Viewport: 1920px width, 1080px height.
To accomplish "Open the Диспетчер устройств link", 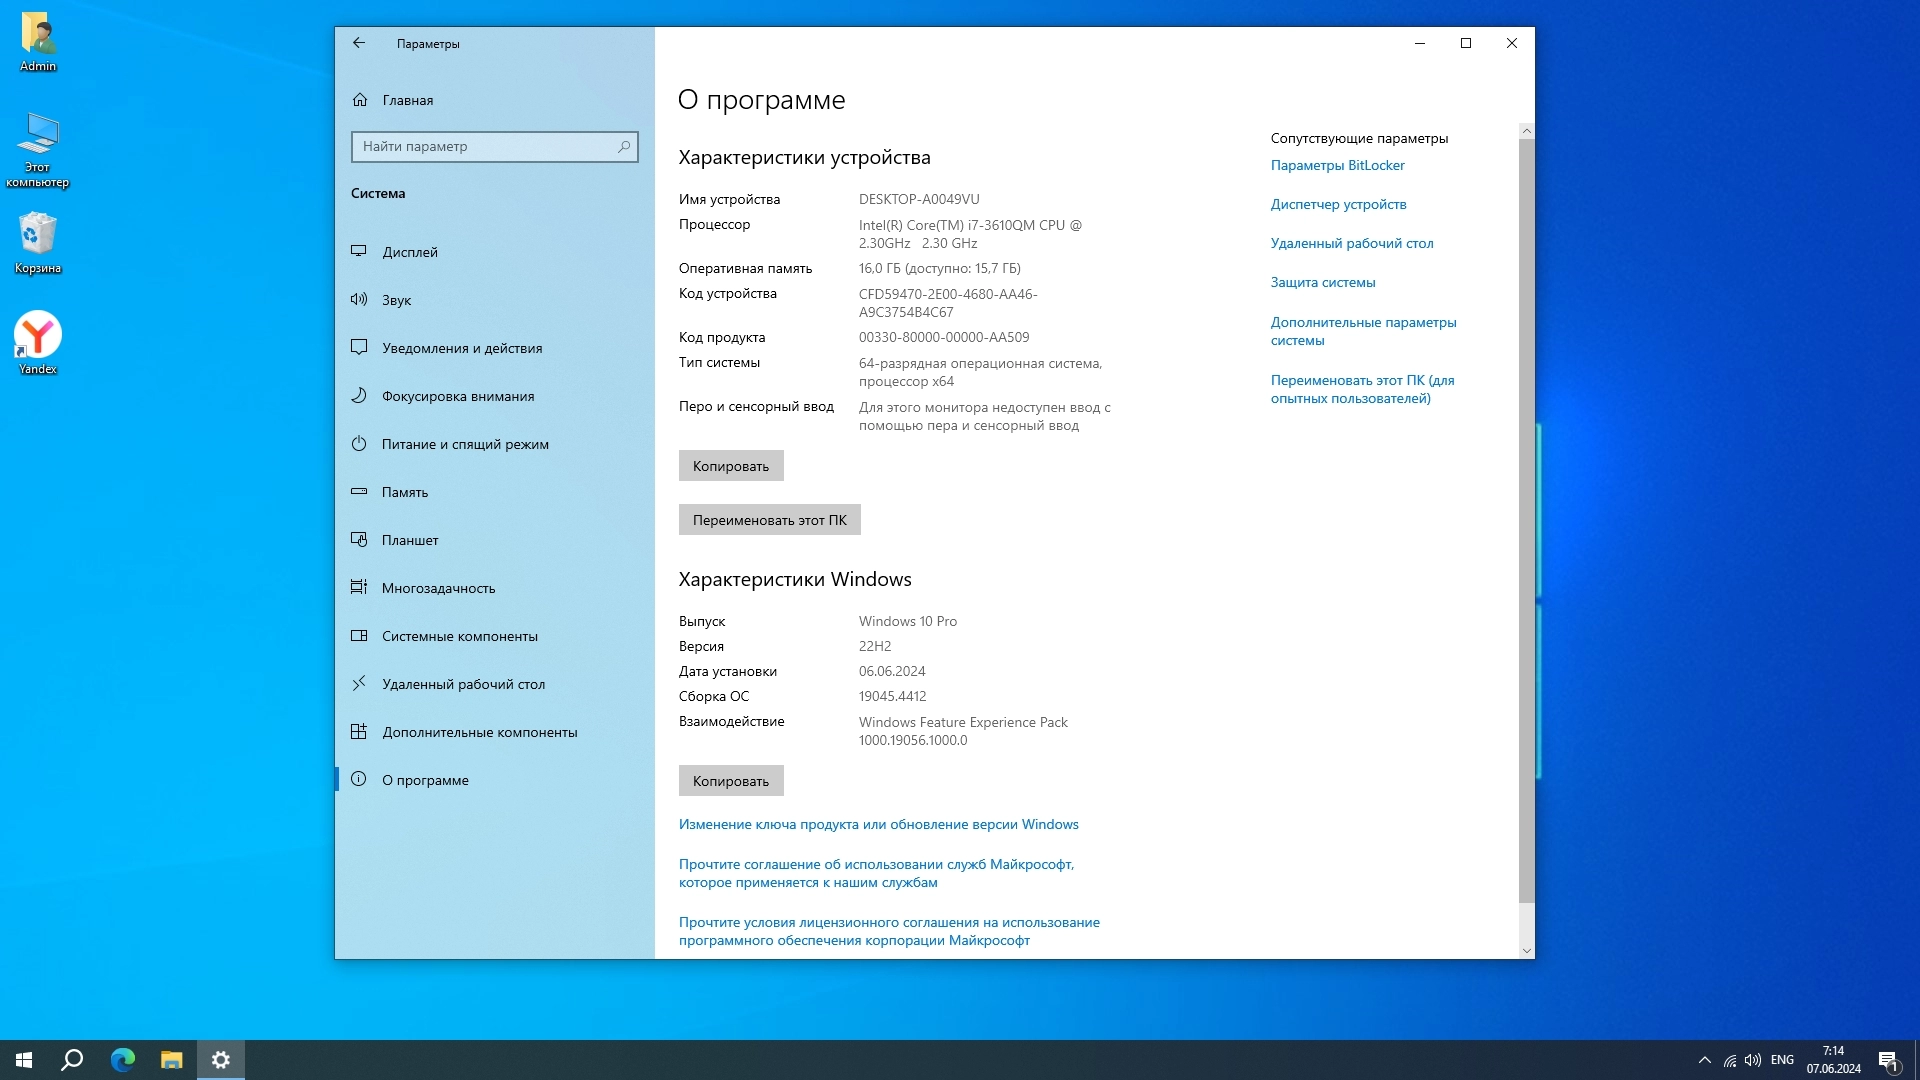I will click(1338, 204).
